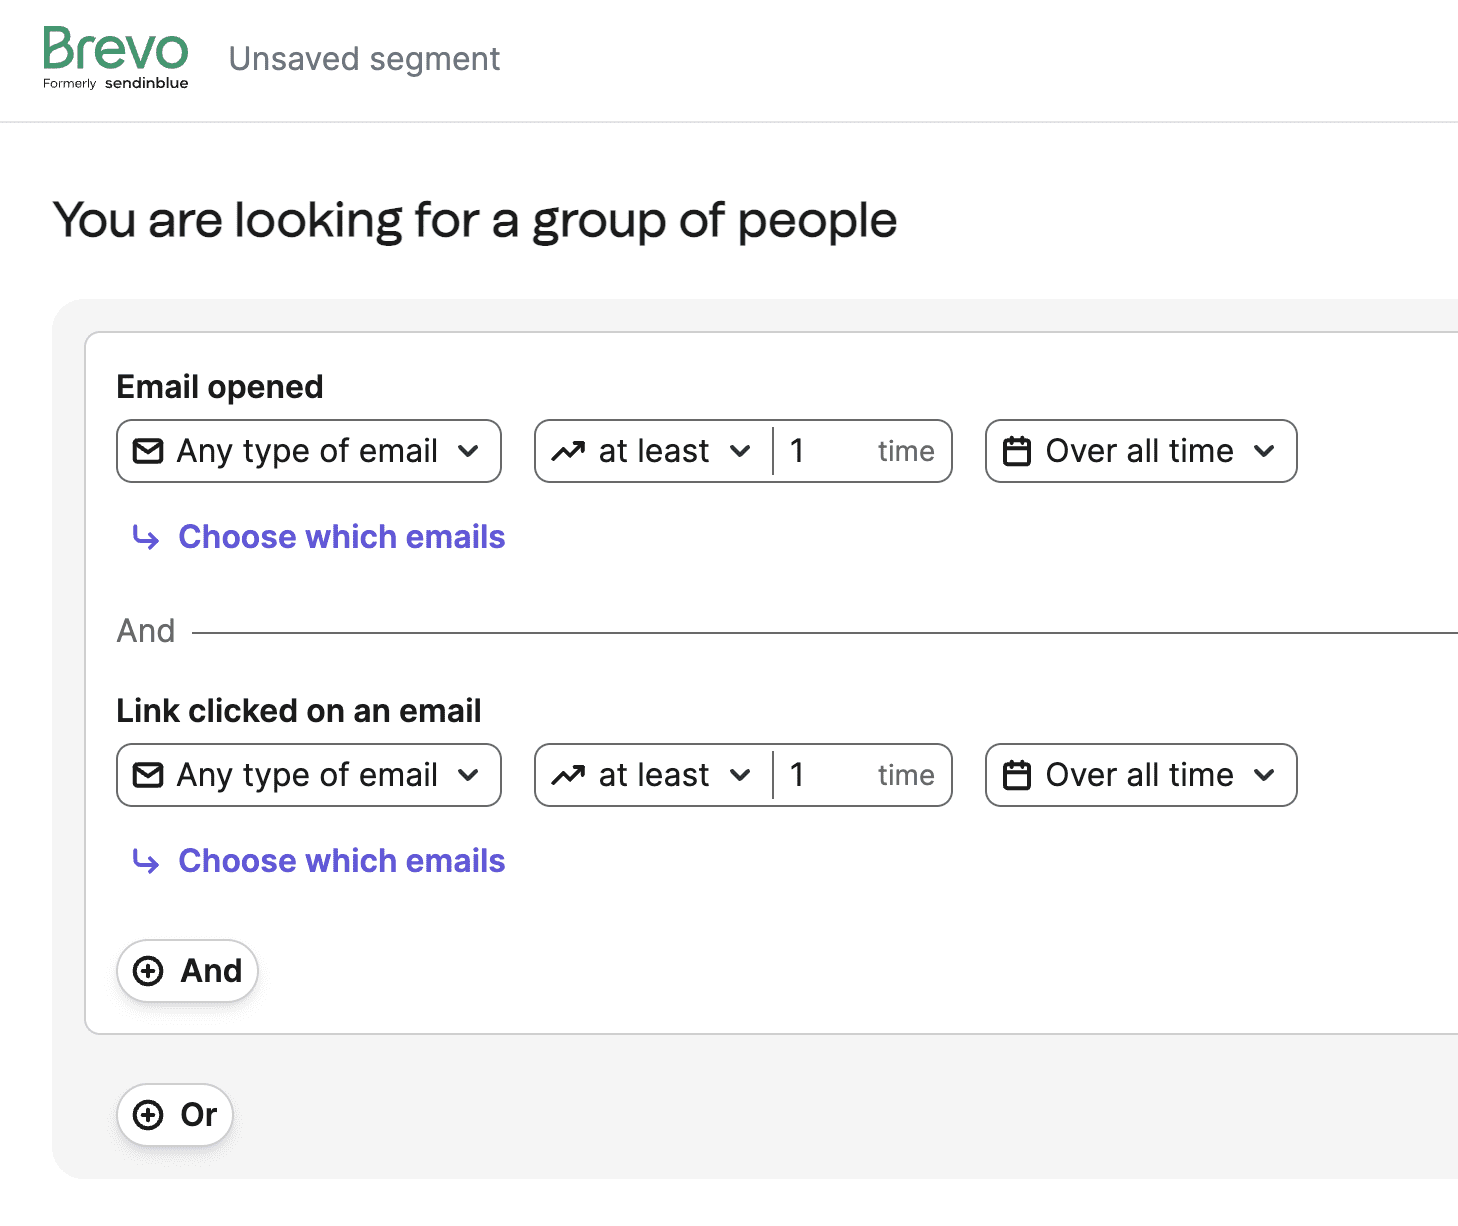This screenshot has height=1226, width=1458.
Task: Click the plus icon inside the And button
Action: coord(149,970)
